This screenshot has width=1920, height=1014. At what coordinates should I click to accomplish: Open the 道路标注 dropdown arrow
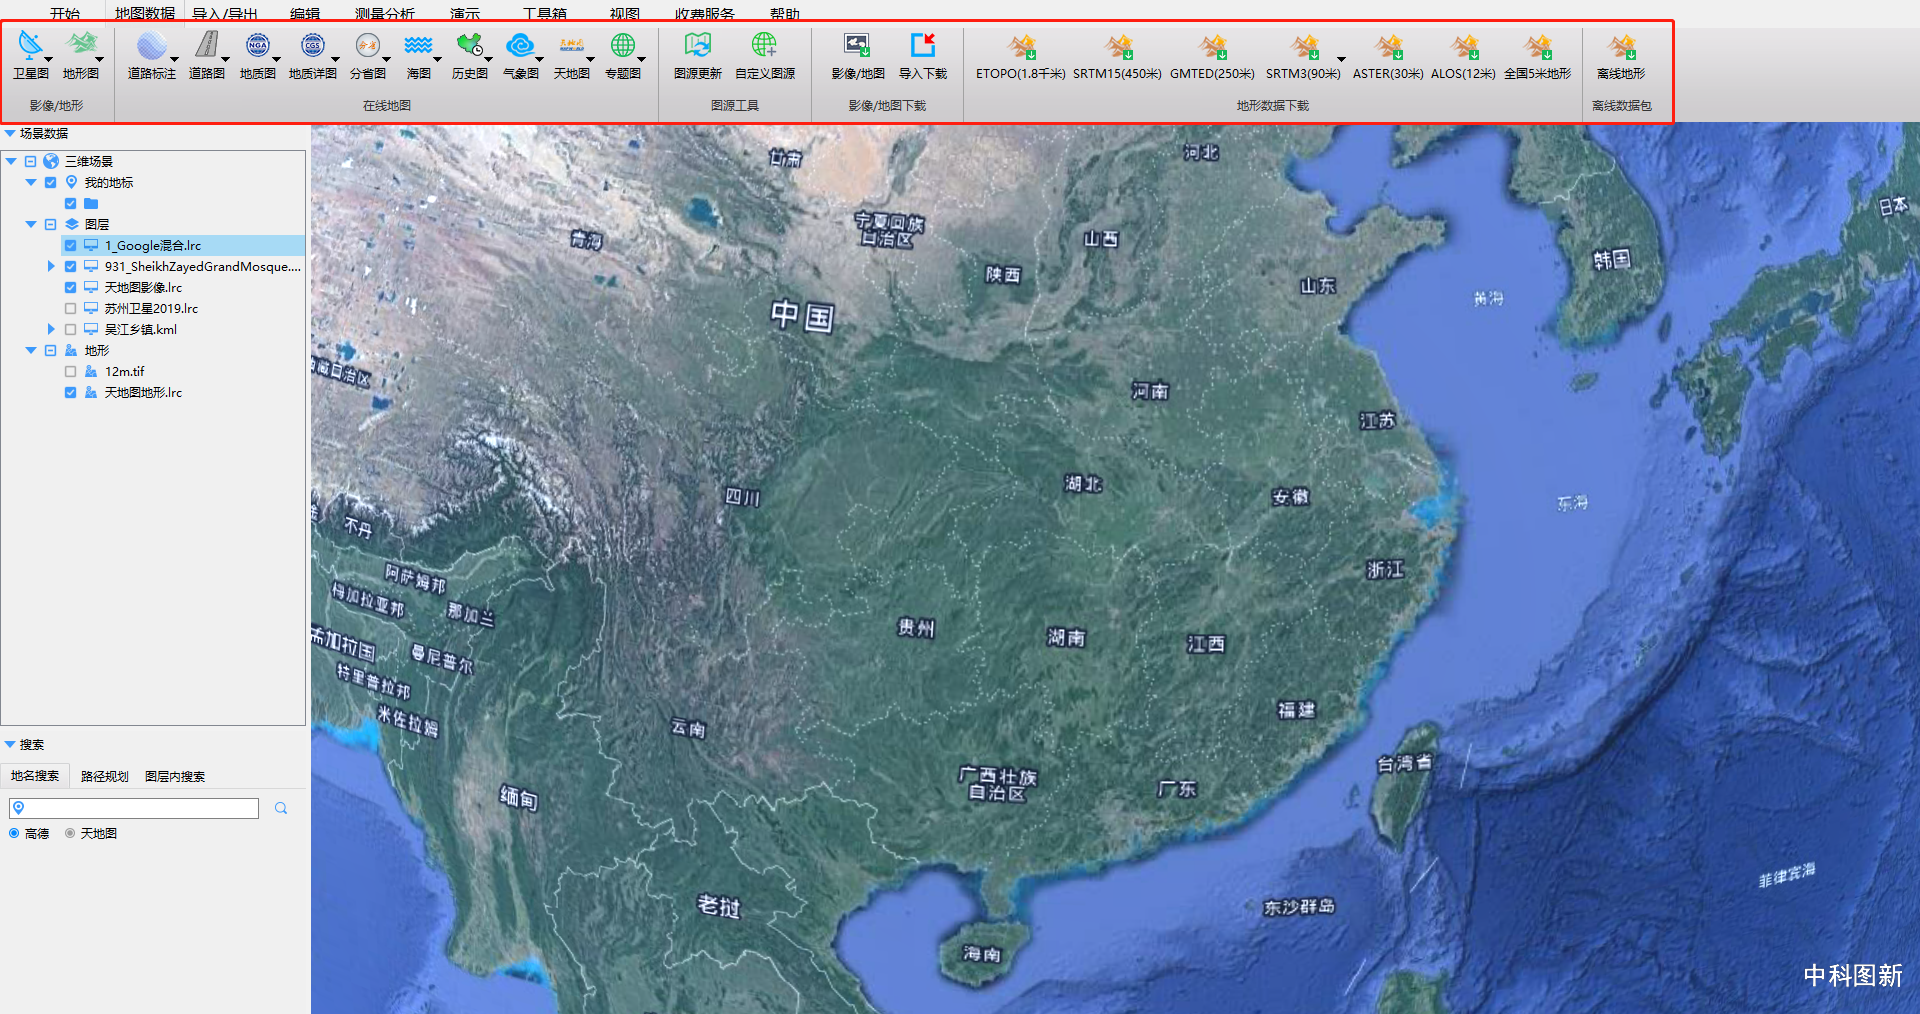click(x=174, y=59)
